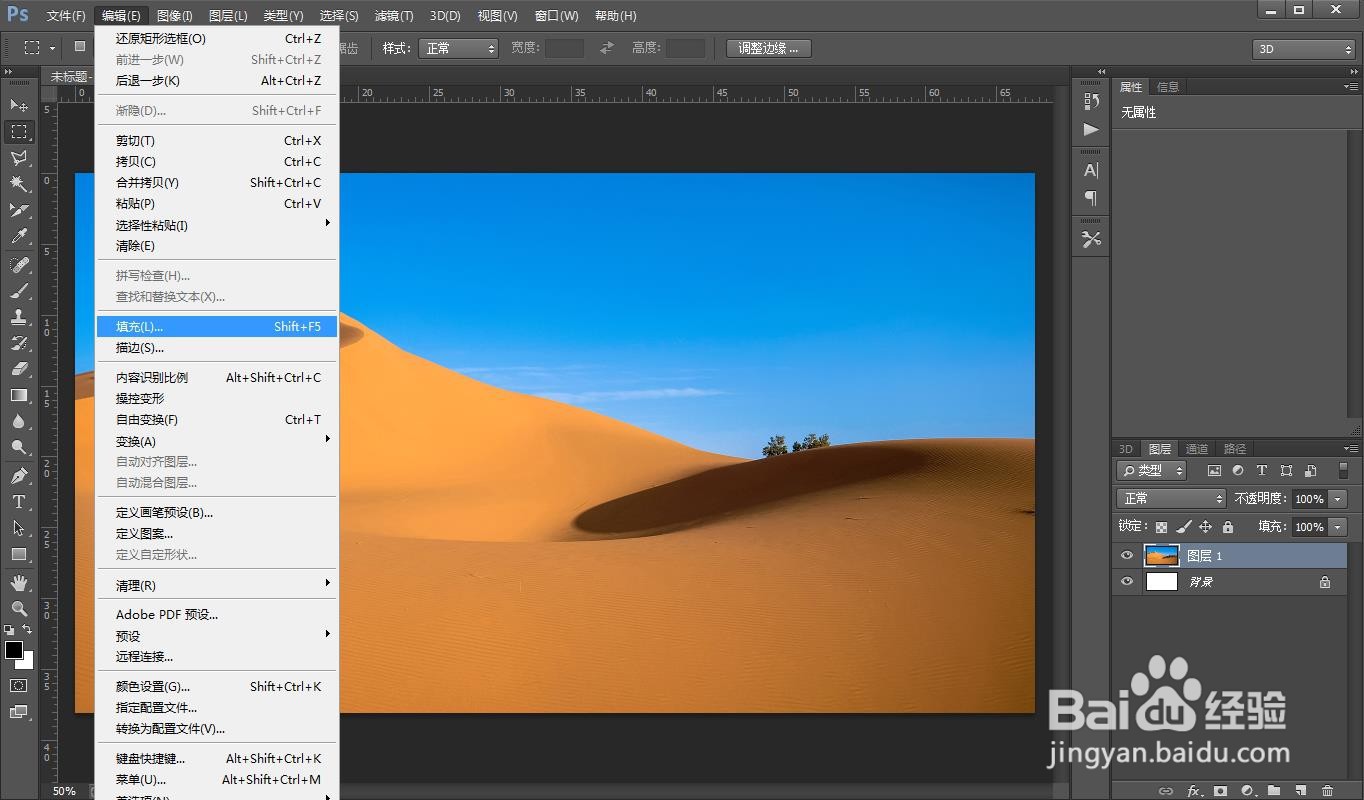Add a layer mask

point(1220,791)
